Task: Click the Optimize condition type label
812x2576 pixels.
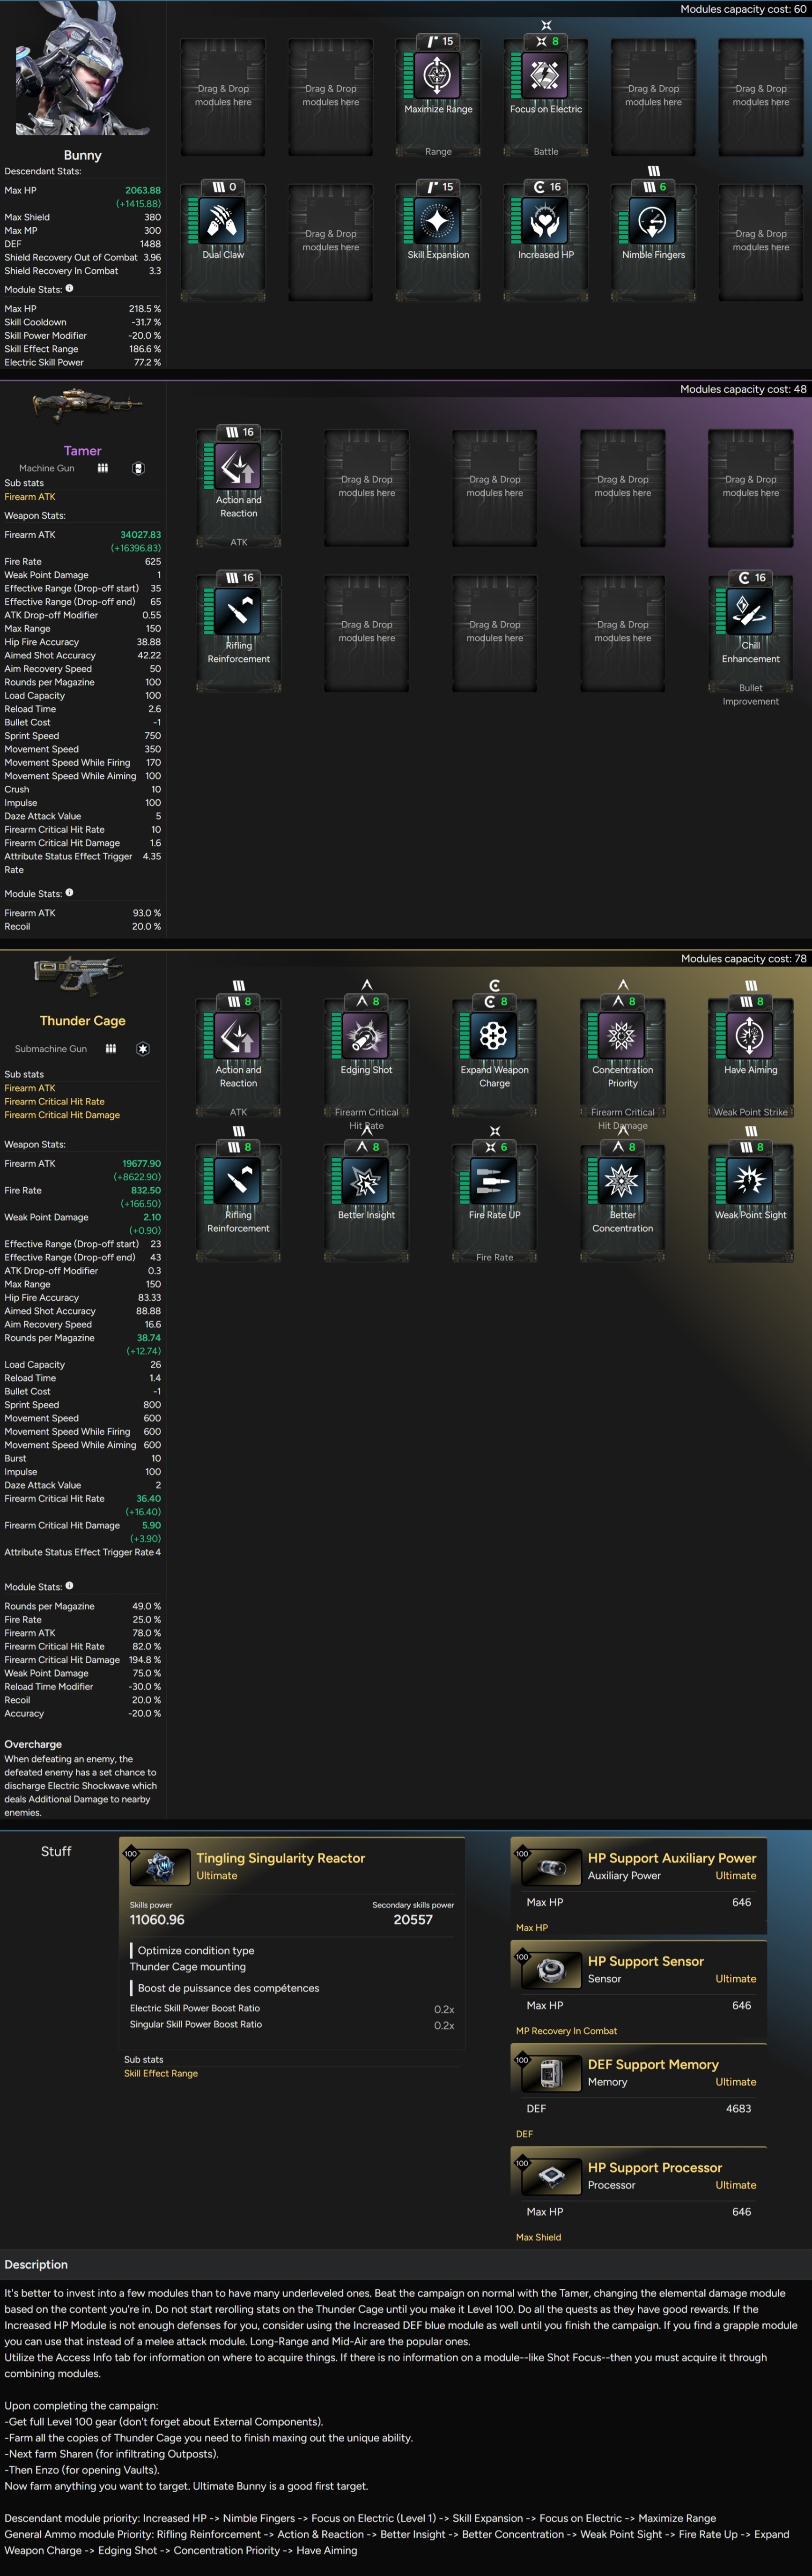Action: point(196,1950)
